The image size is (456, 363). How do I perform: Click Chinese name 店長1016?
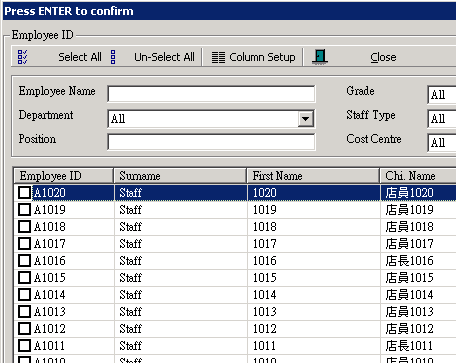point(410,261)
